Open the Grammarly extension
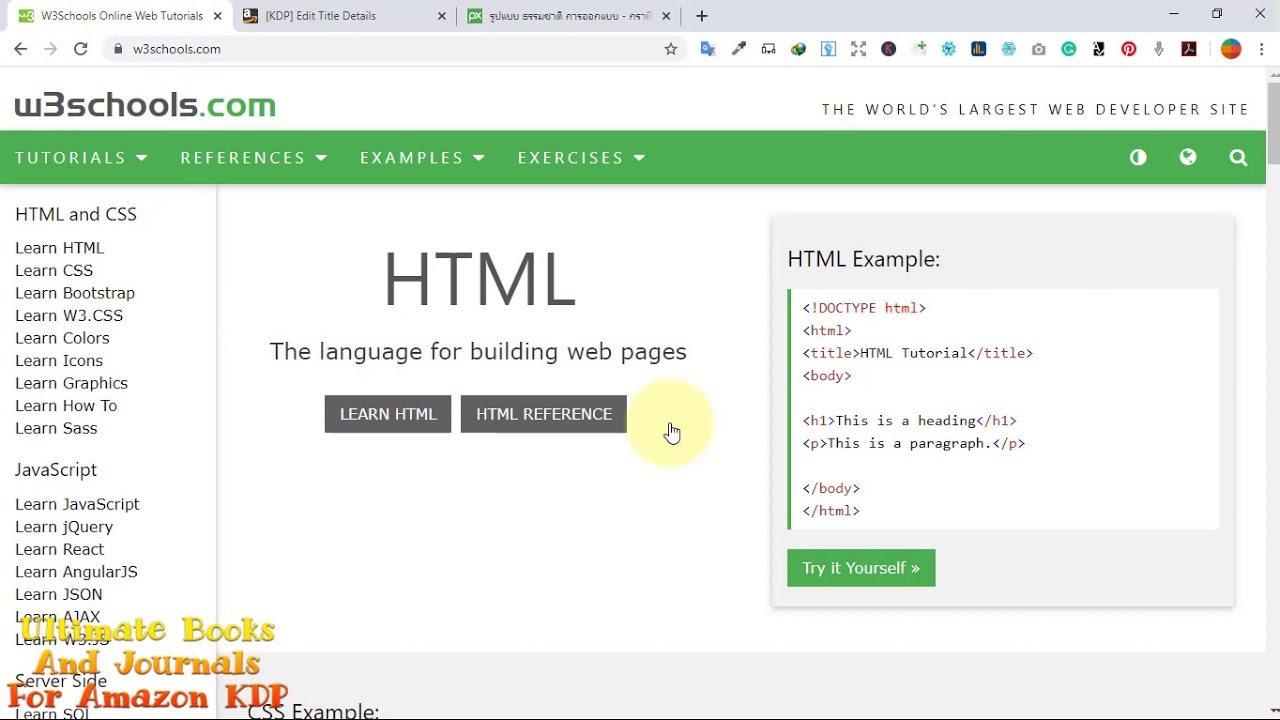The image size is (1280, 720). pos(1069,49)
